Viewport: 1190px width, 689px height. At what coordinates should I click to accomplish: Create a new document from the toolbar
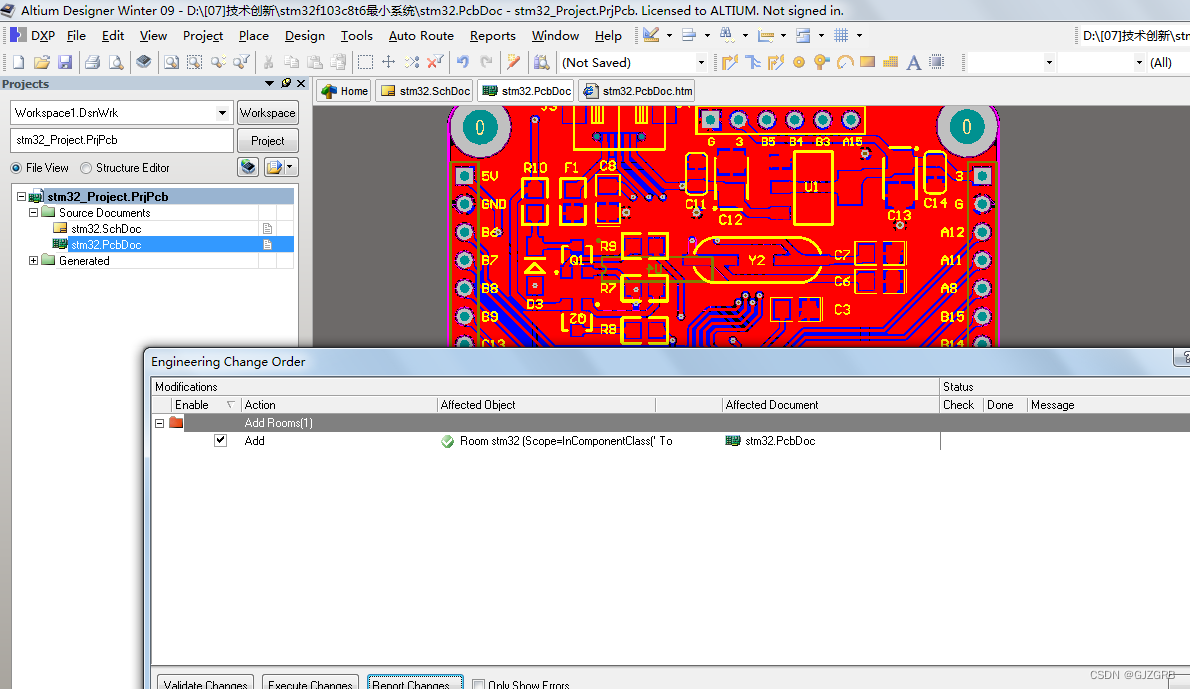(x=19, y=62)
